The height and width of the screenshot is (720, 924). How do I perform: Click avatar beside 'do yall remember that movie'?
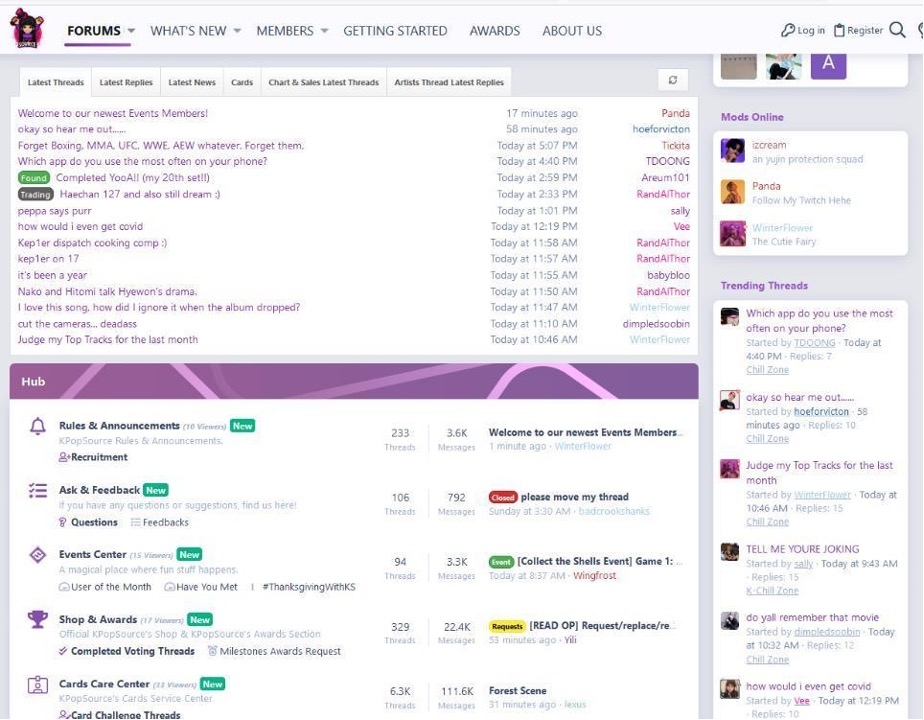pyautogui.click(x=730, y=620)
